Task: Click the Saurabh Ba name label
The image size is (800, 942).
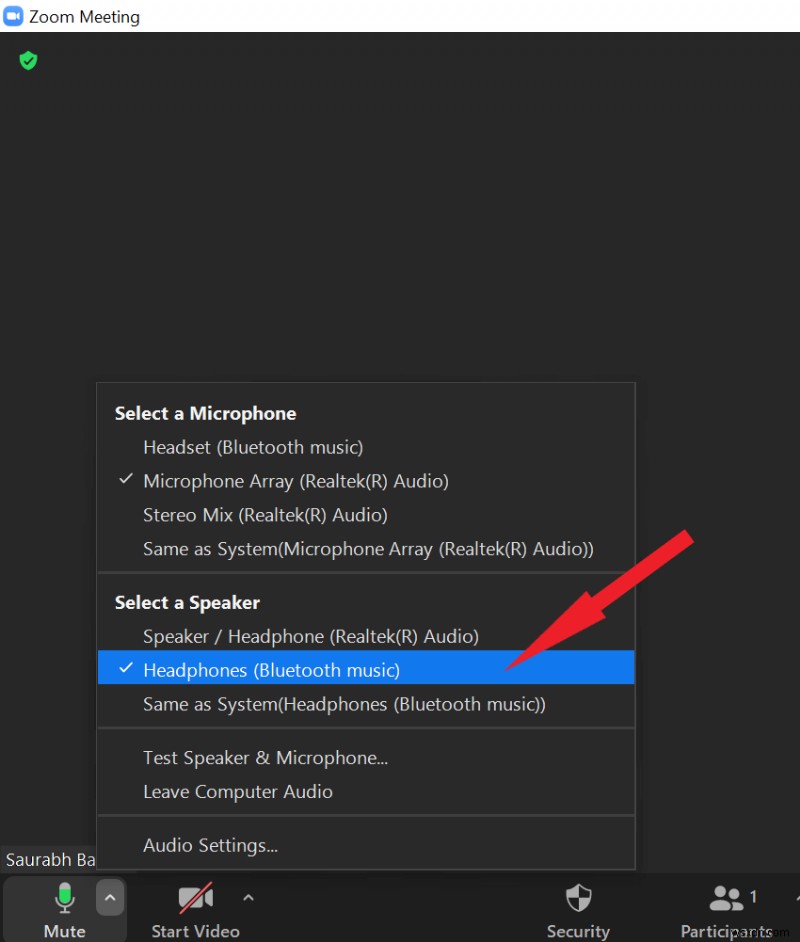Action: (50, 860)
